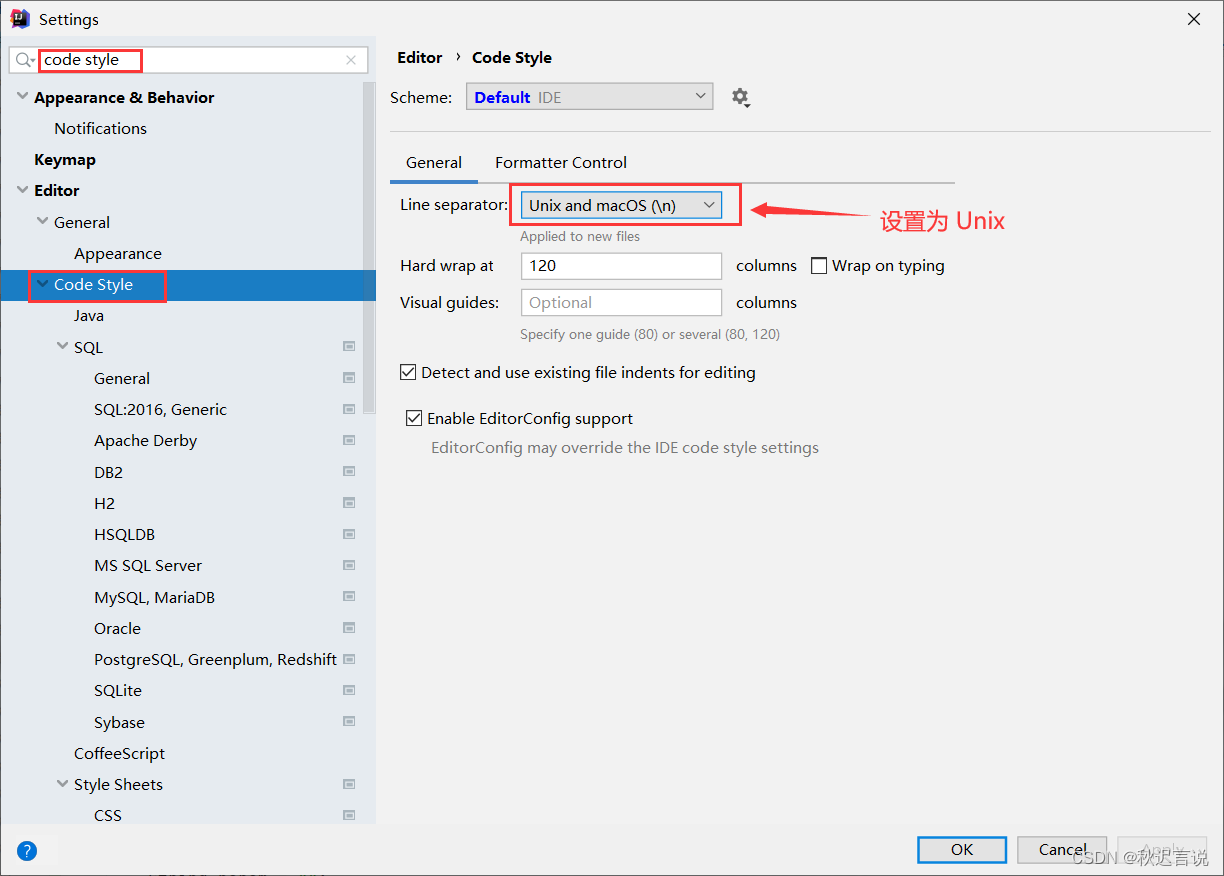Click the help question mark icon
1224x876 pixels.
[26, 850]
